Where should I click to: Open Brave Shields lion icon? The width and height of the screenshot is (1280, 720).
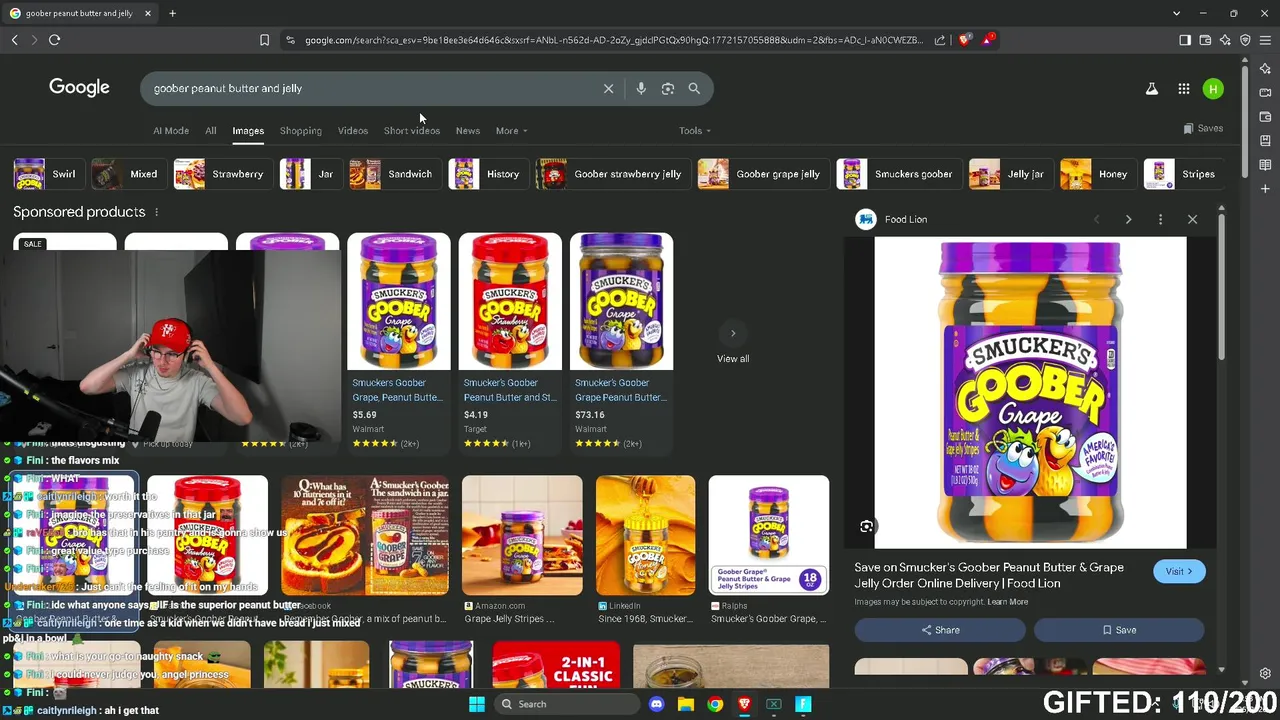point(965,40)
